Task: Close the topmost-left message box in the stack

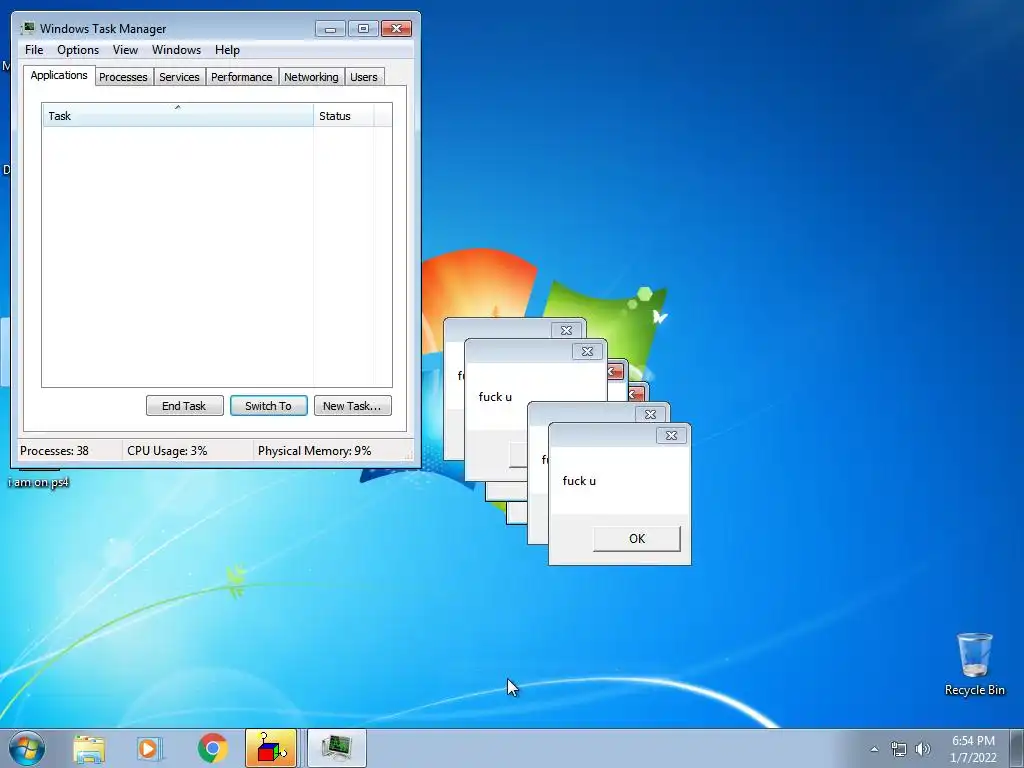Action: pos(566,330)
